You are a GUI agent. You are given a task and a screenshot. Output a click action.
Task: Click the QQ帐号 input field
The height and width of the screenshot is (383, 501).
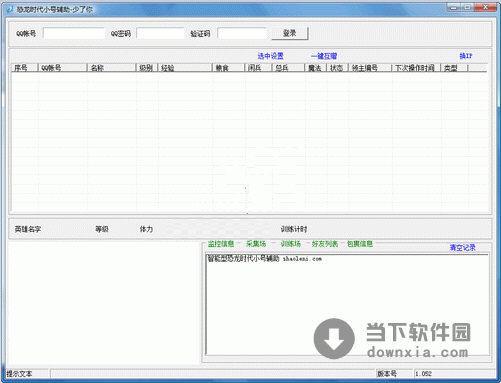(x=74, y=33)
